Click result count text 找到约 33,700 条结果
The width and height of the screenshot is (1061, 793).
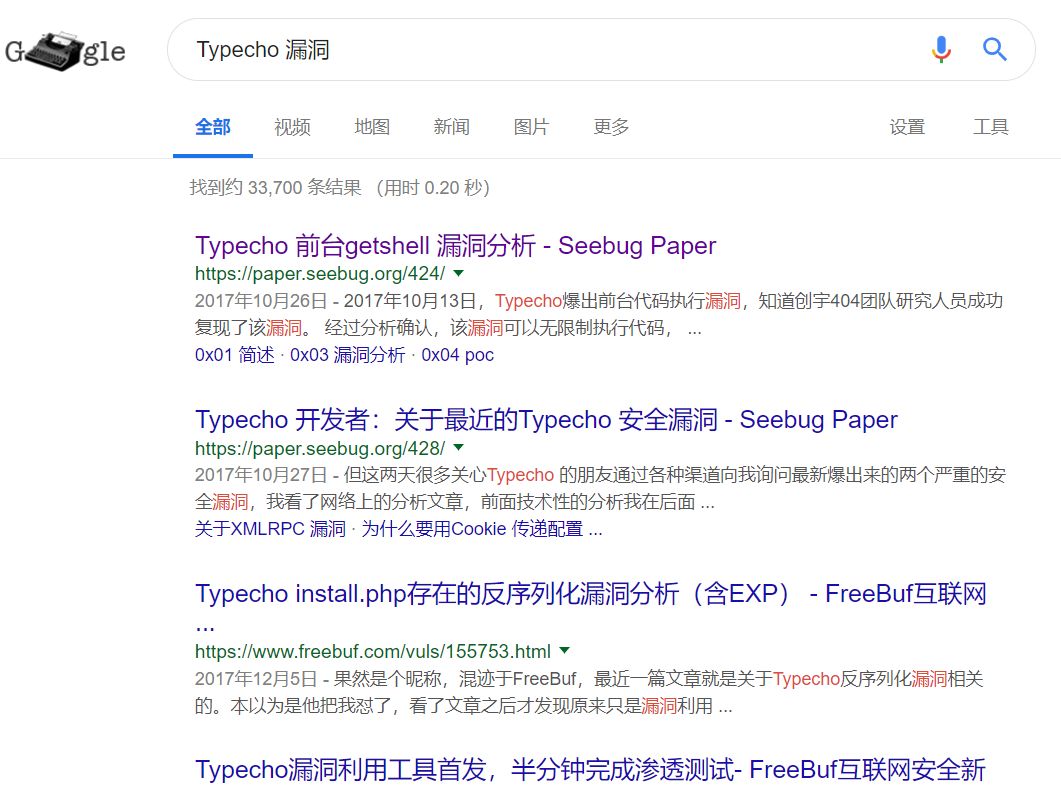275,187
